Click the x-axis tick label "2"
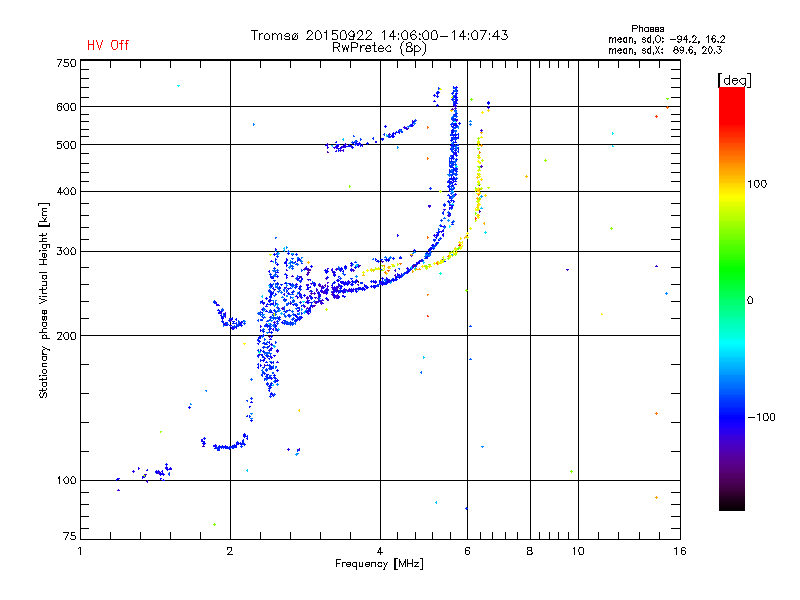This screenshot has height=600, width=800. pos(230,551)
